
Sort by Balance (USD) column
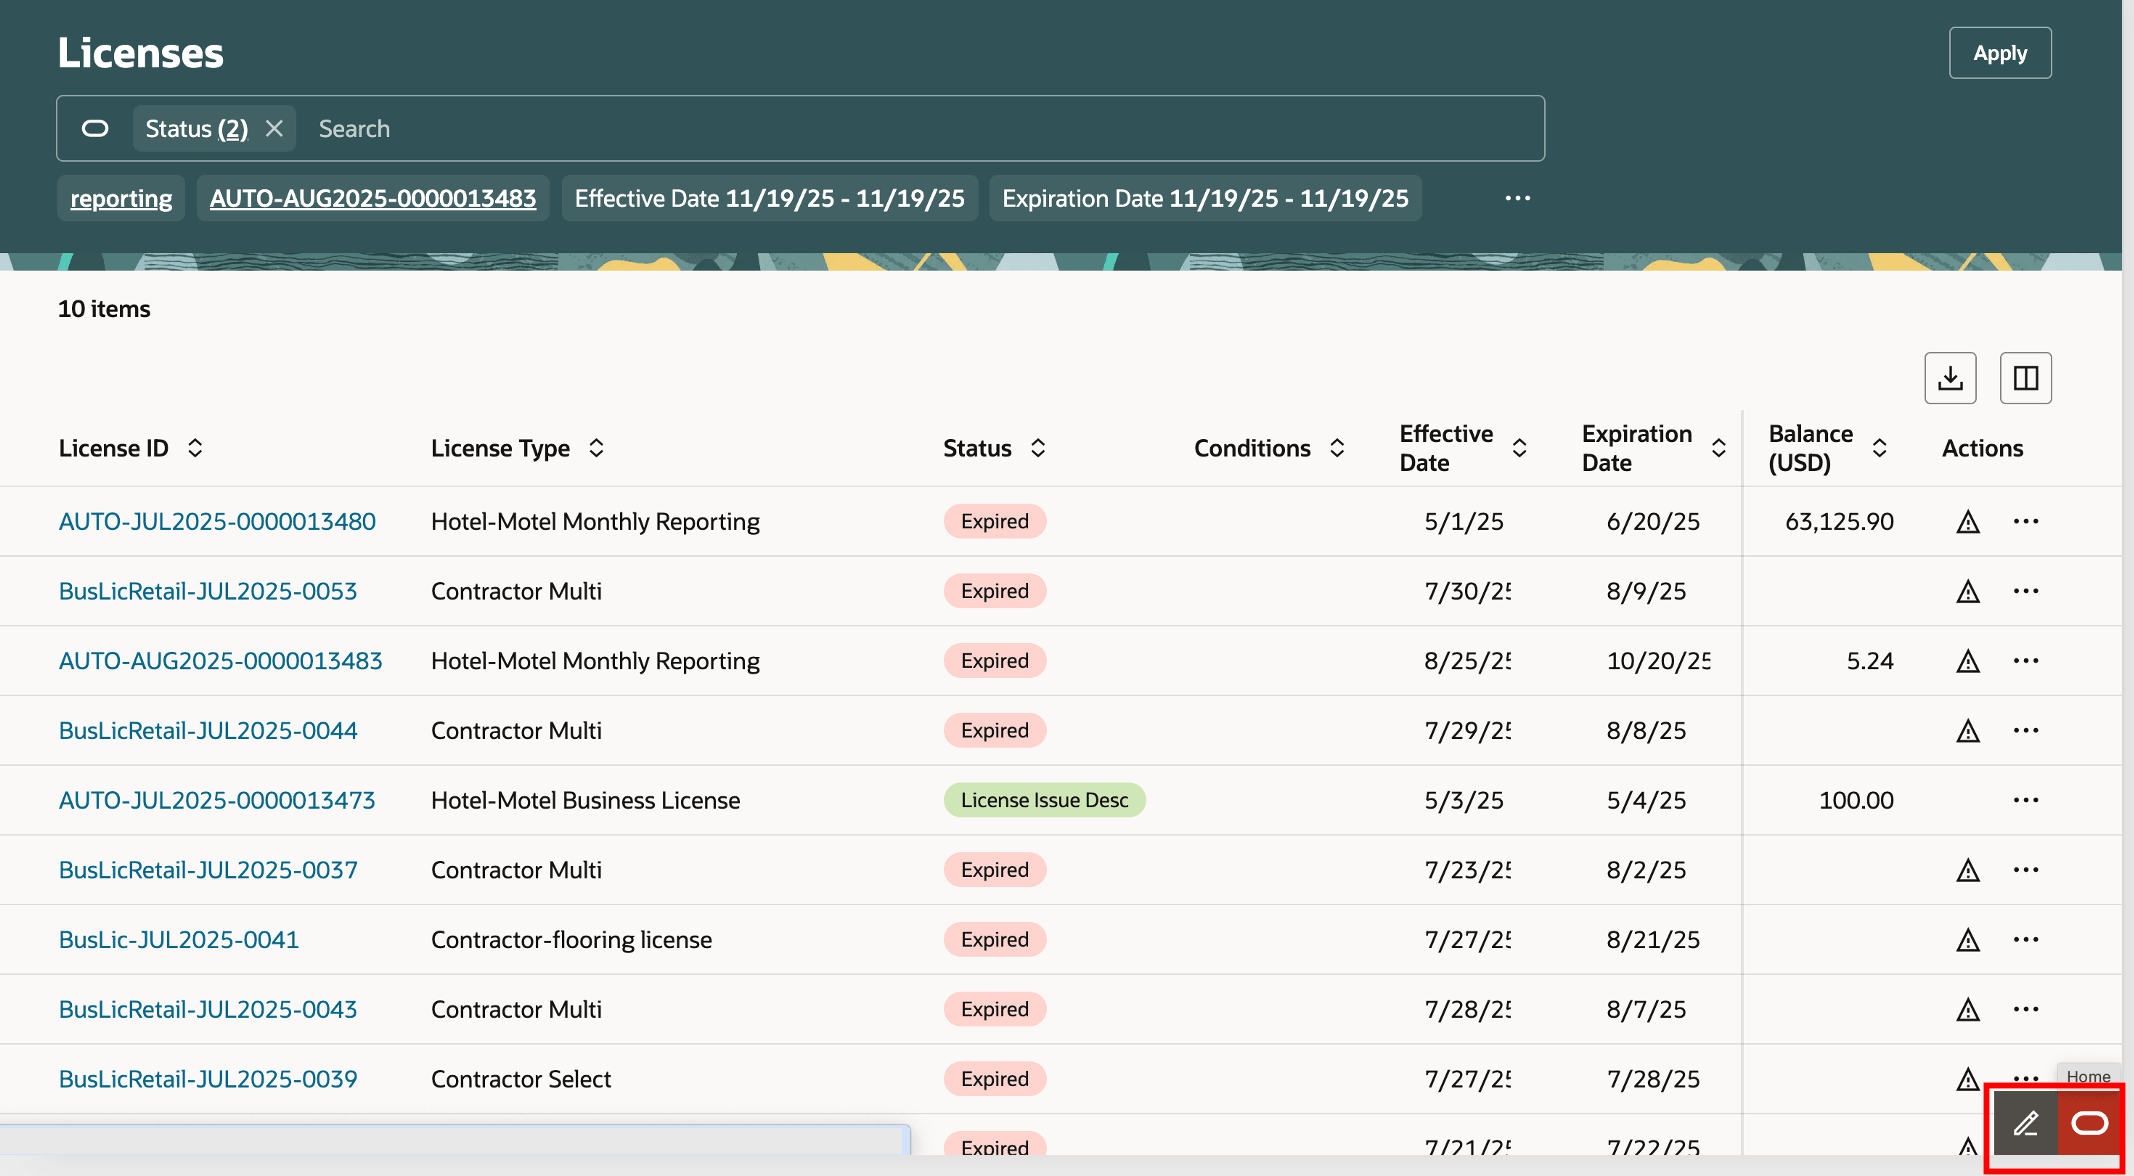(x=1879, y=448)
